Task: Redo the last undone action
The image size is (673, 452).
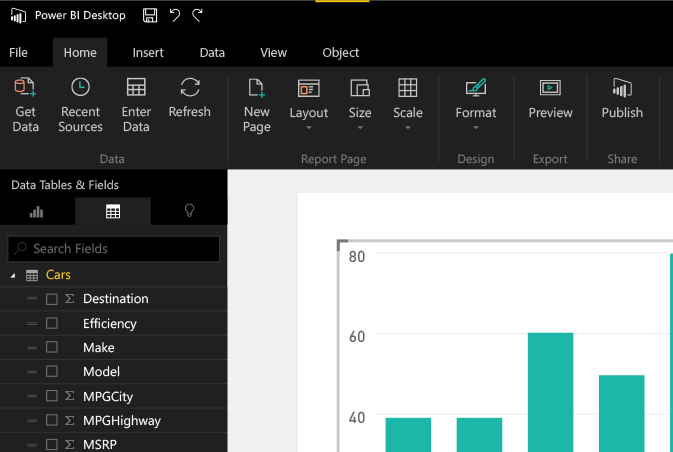Action: [x=197, y=15]
